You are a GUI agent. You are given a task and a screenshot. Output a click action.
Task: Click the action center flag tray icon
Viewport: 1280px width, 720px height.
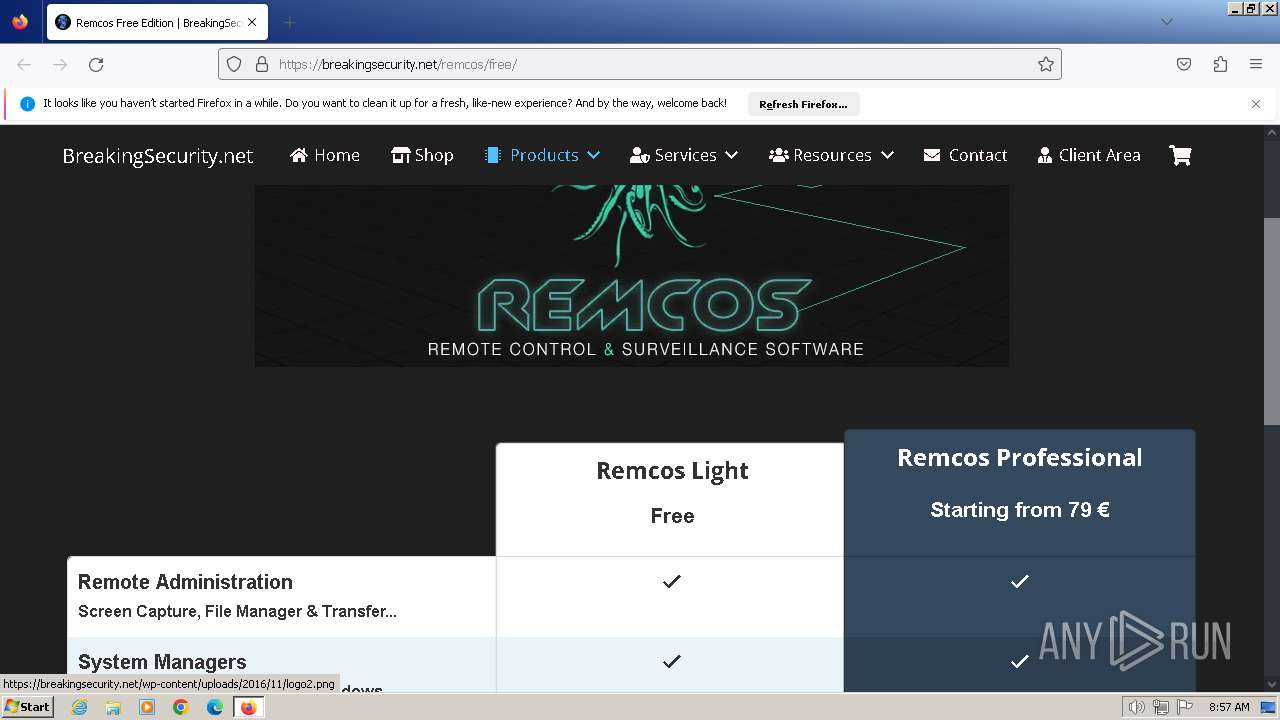coord(1185,707)
